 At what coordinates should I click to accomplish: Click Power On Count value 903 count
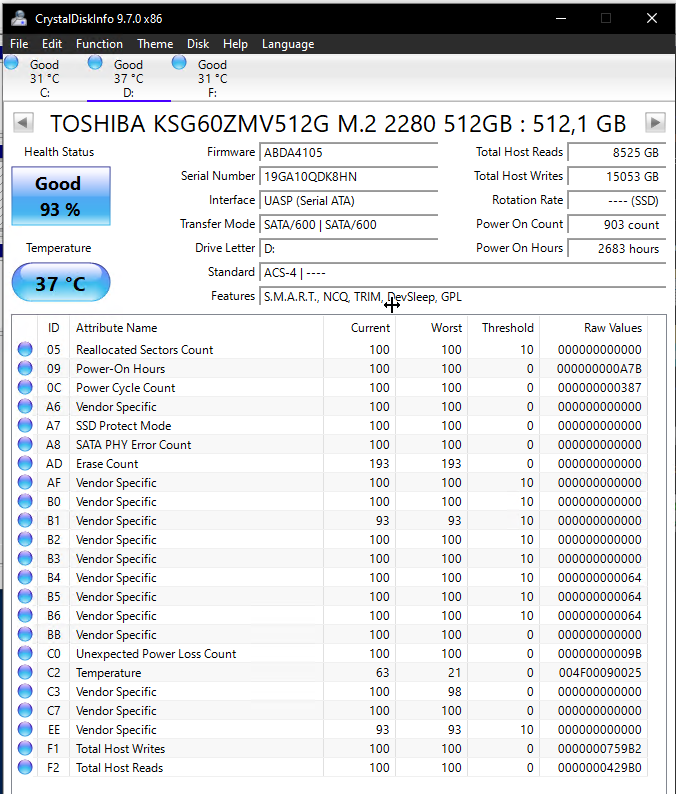(616, 225)
